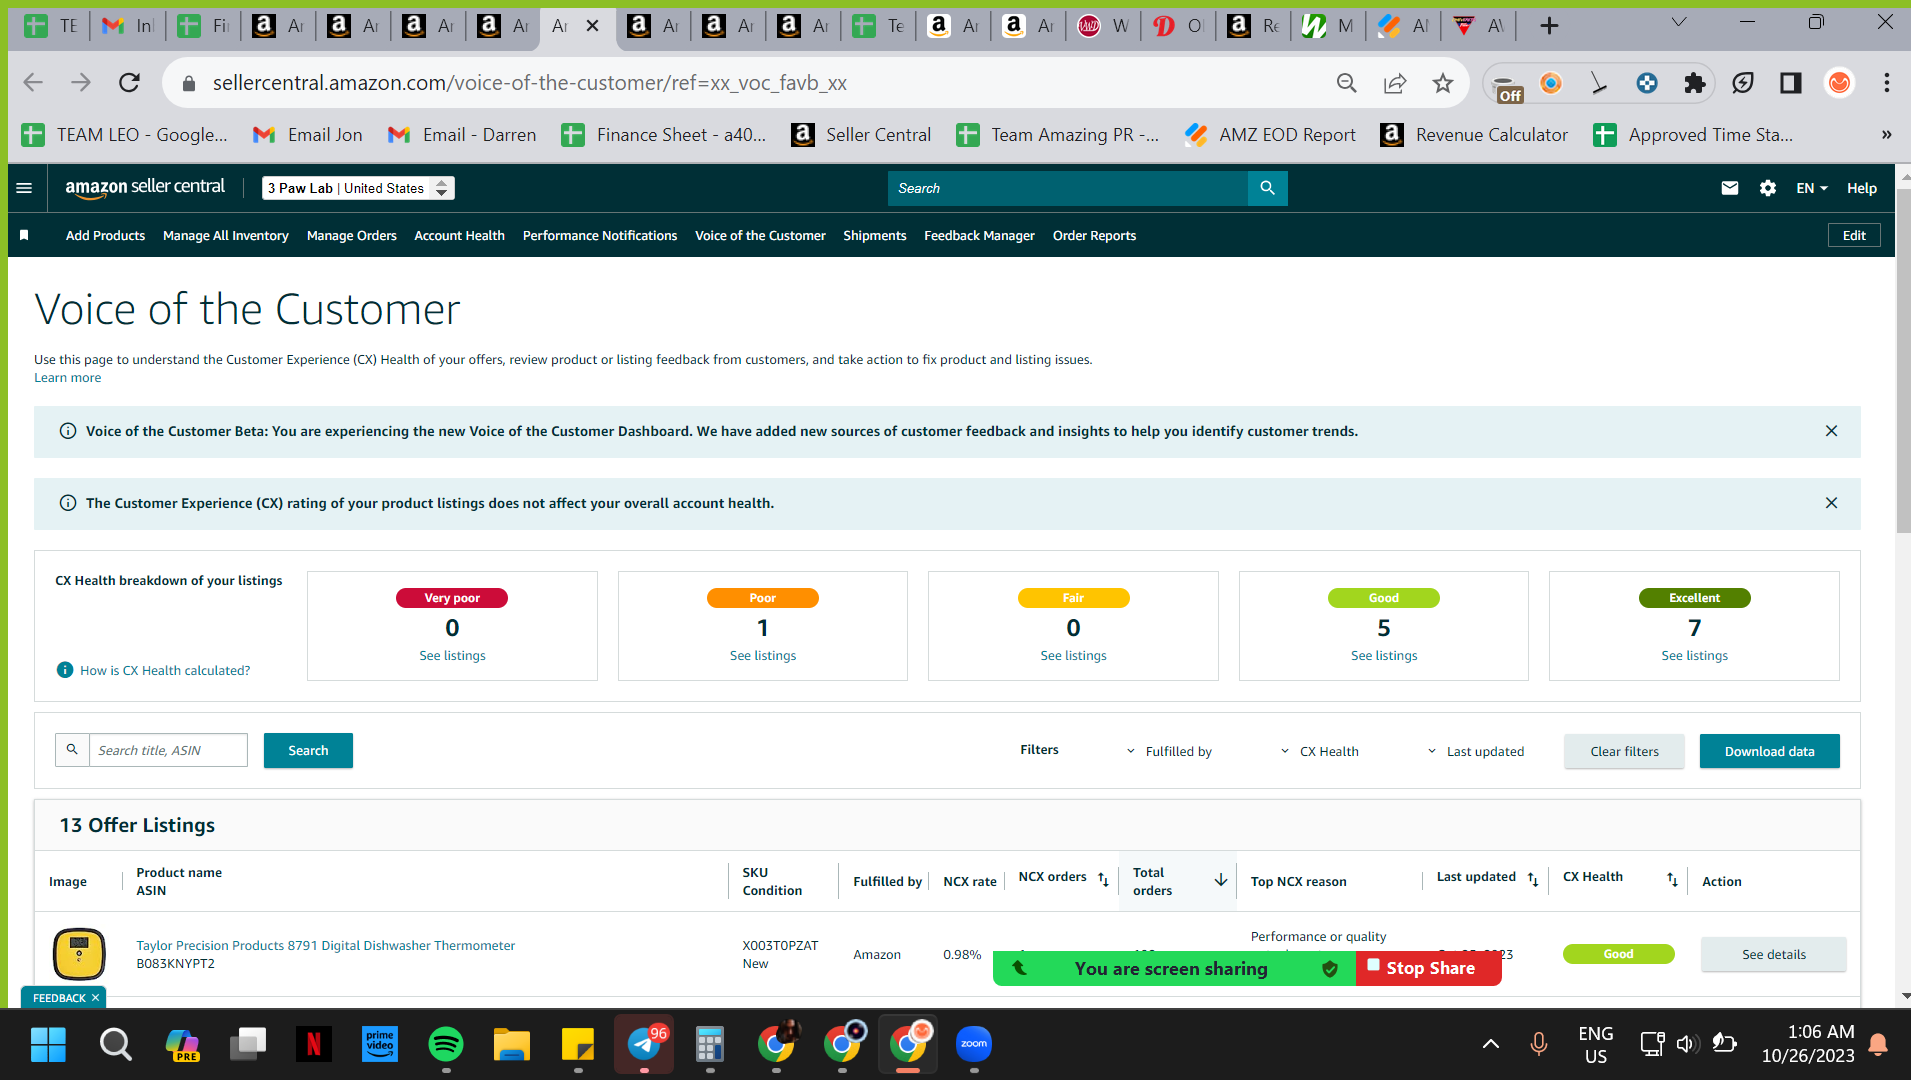The height and width of the screenshot is (1080, 1911).
Task: Go to Add Products
Action: click(x=105, y=235)
